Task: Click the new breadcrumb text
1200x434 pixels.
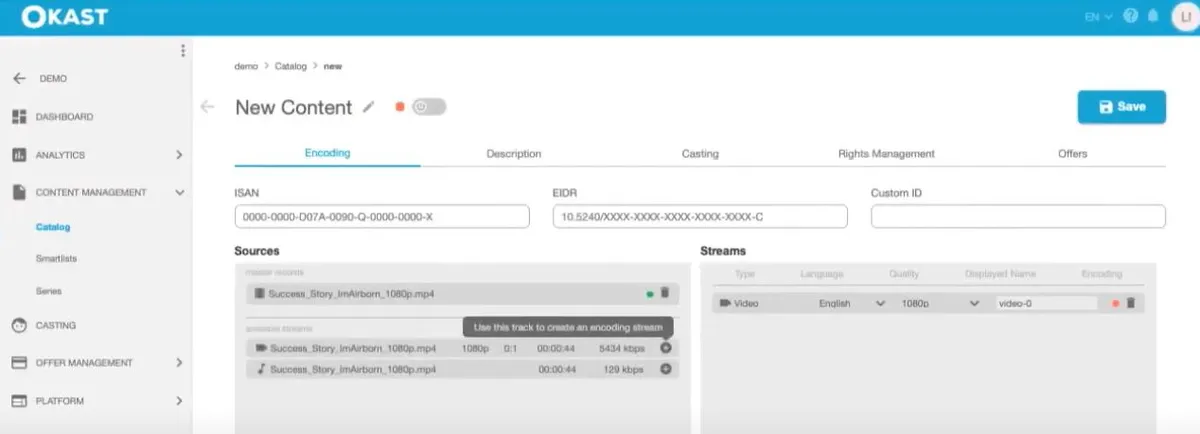Action: click(332, 66)
